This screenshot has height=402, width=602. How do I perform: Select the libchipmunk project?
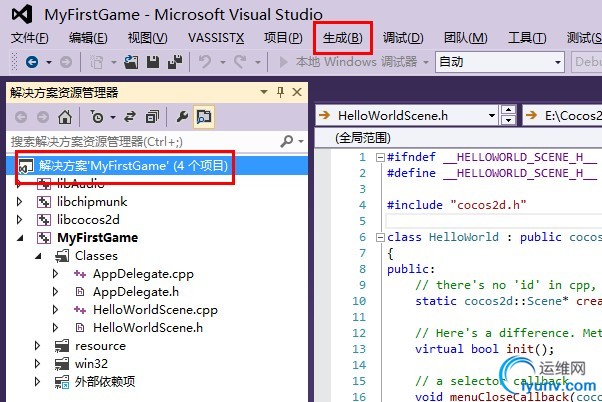pos(92,202)
